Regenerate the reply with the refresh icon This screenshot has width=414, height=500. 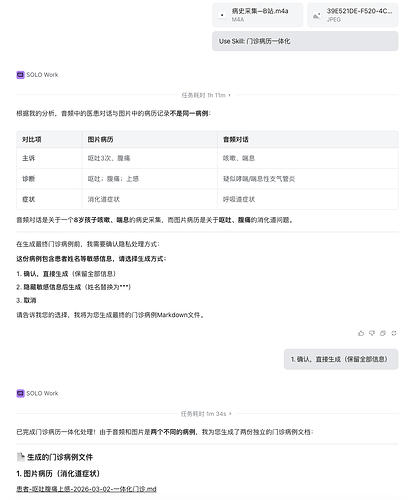pyautogui.click(x=394, y=333)
